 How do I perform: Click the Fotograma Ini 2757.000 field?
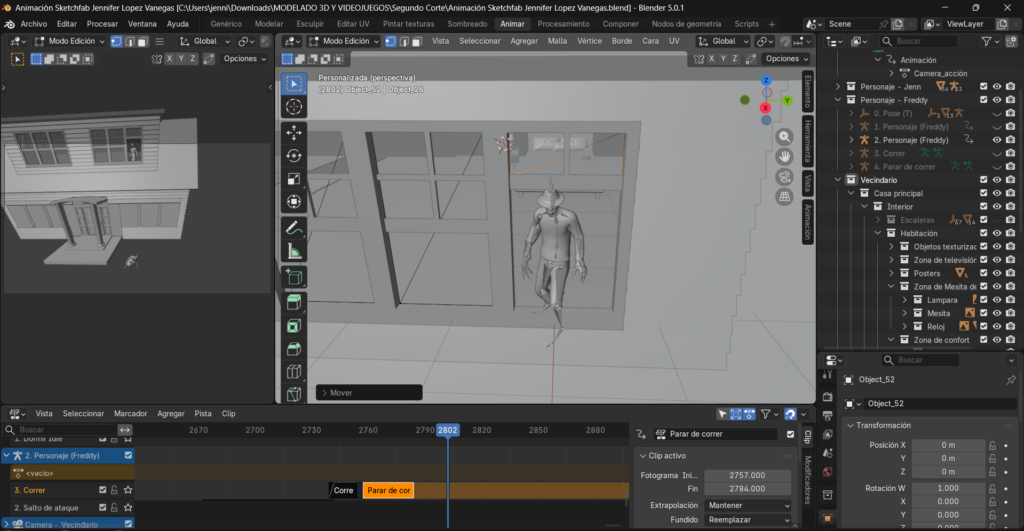click(748, 475)
